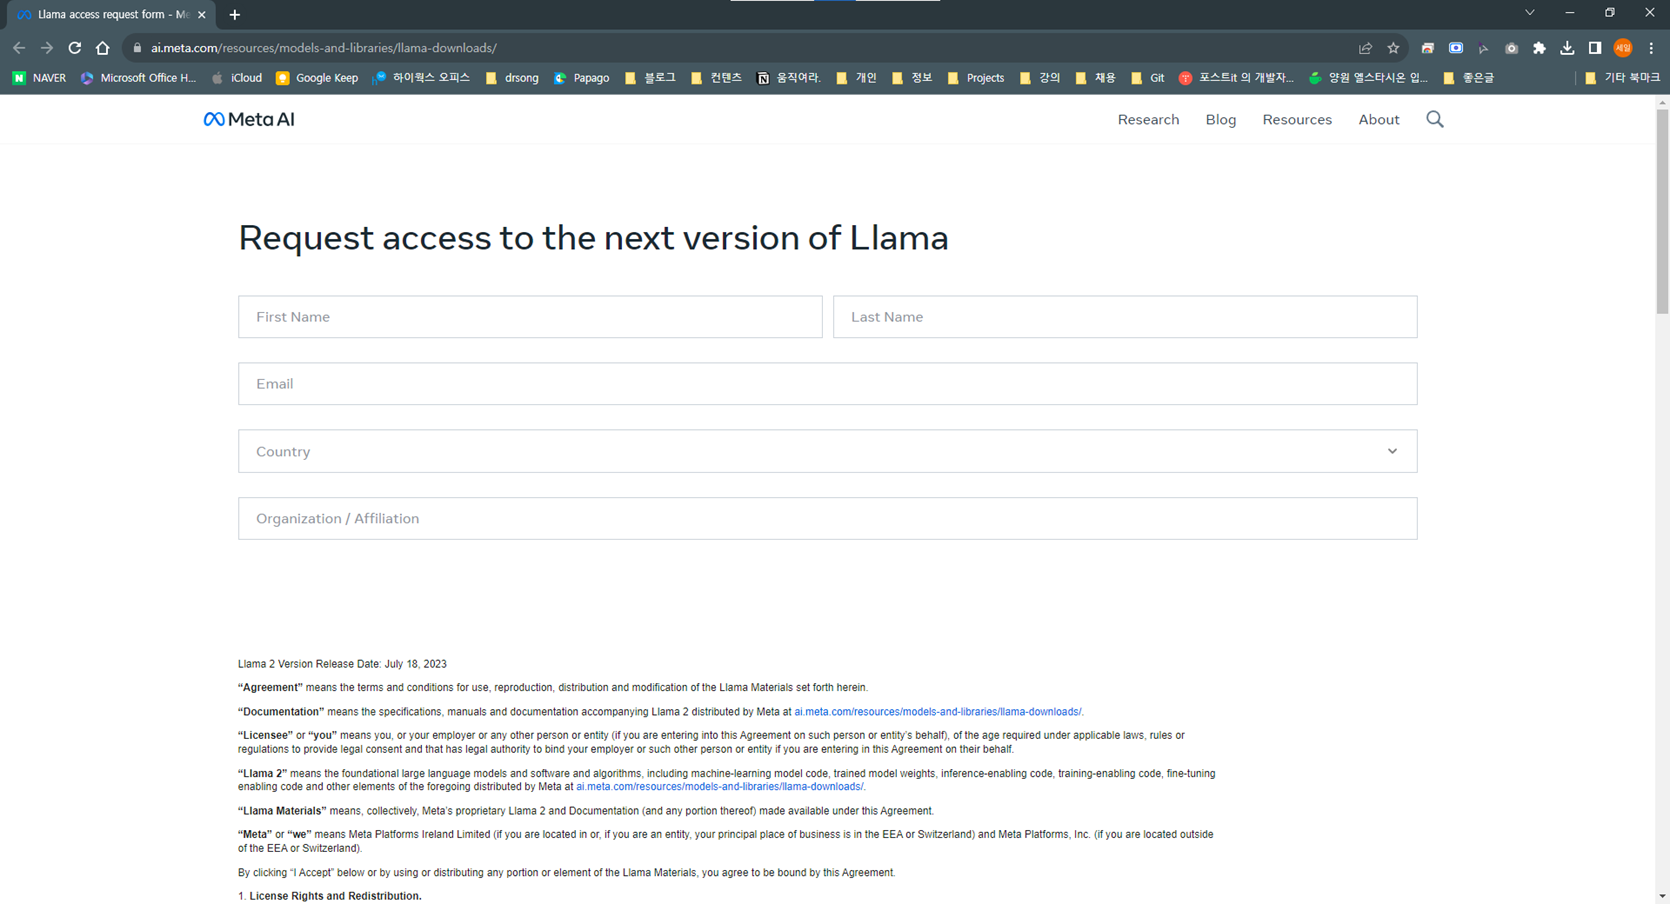Click the Llama 2 Version Release Date text
The image size is (1670, 904).
[x=342, y=664]
